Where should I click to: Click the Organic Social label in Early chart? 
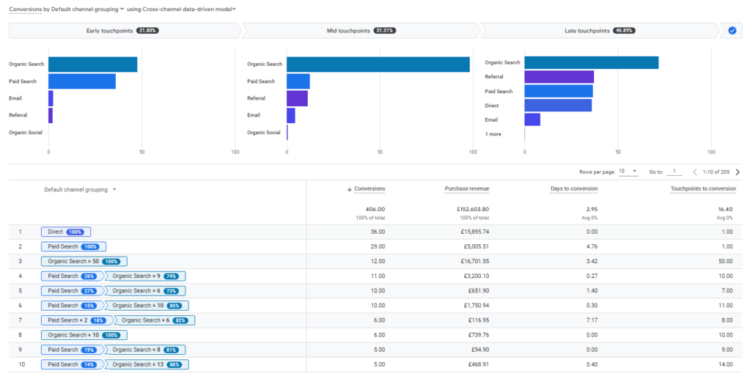click(25, 133)
